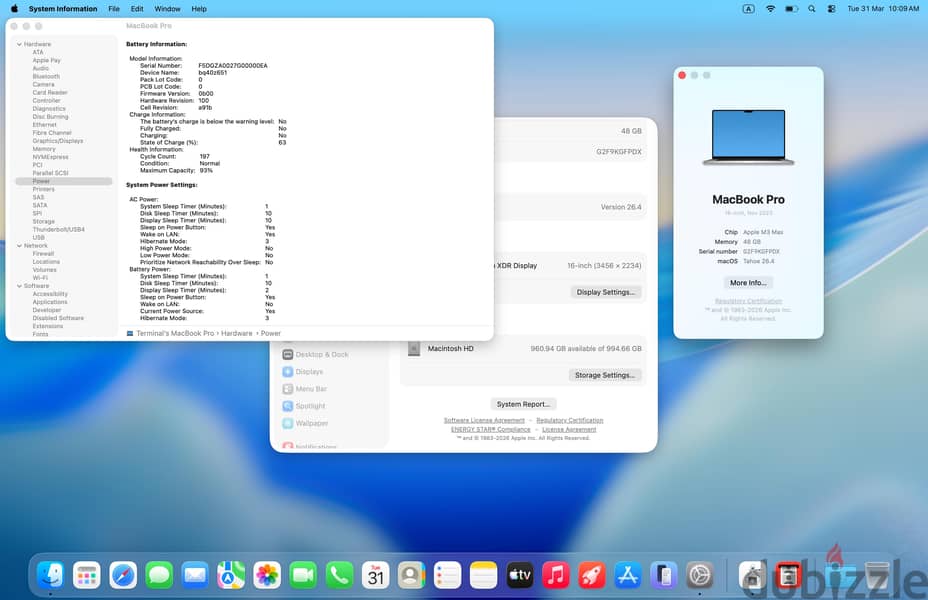Click Terminal's MacBook Pro in path bar
This screenshot has height=600, width=928.
coord(175,333)
